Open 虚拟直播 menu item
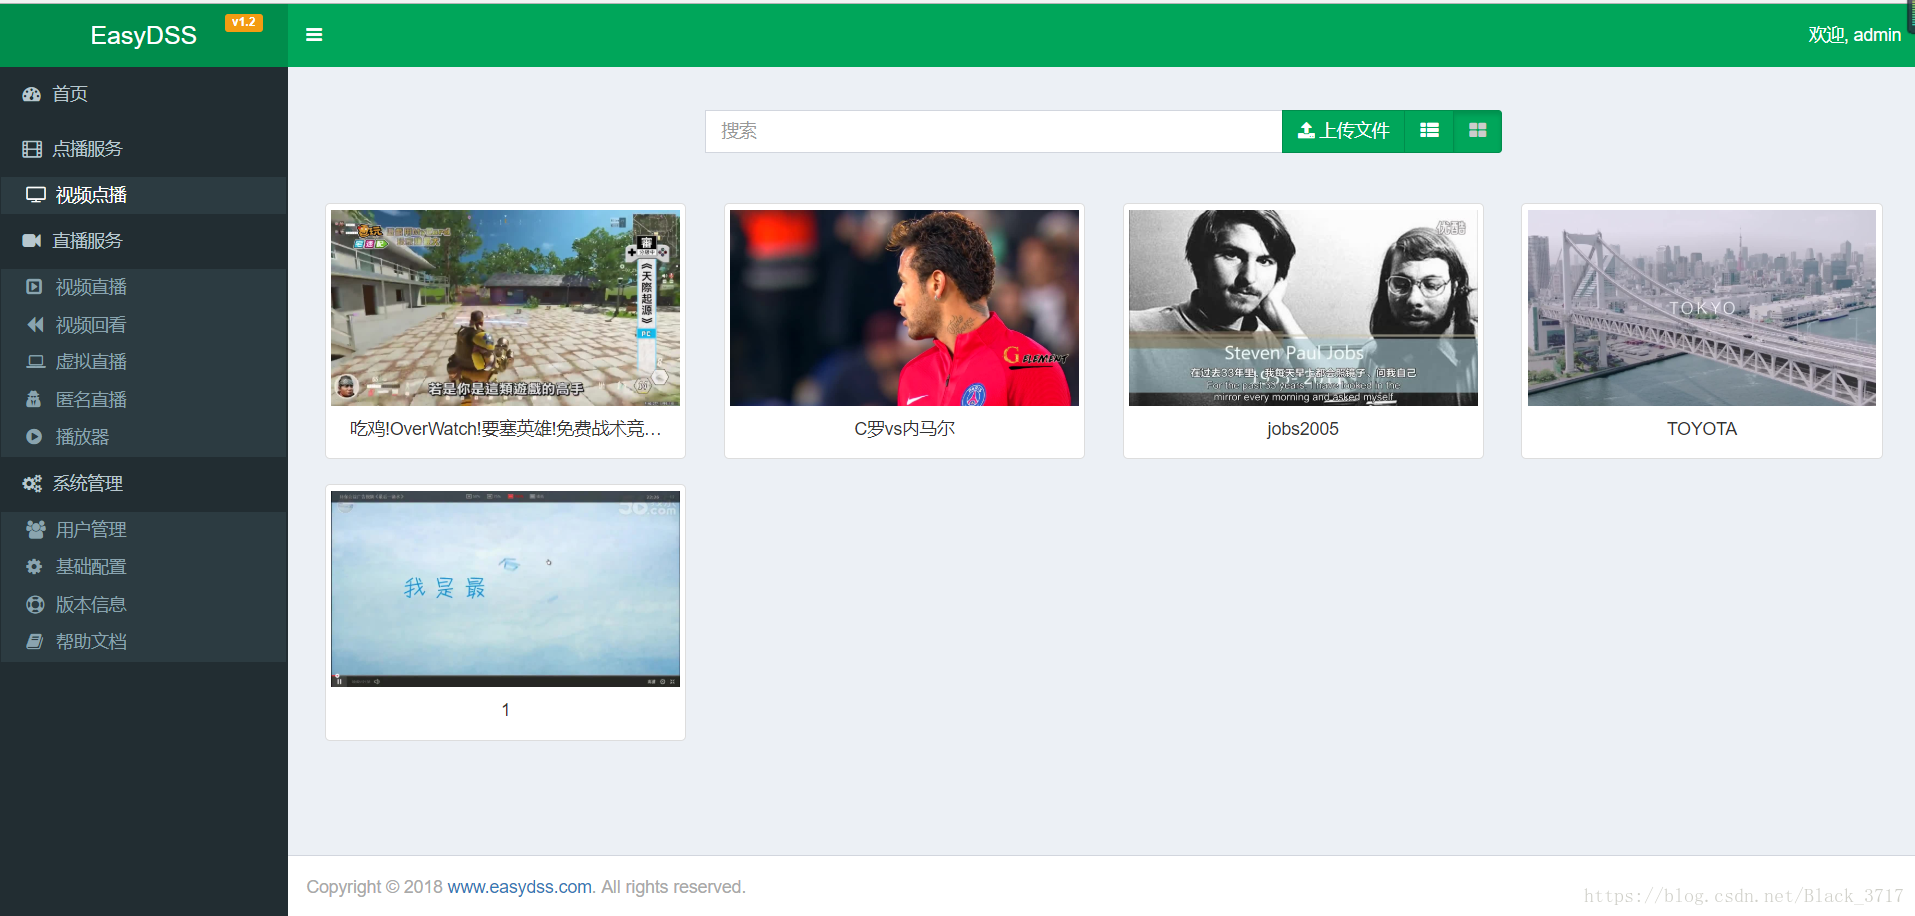The width and height of the screenshot is (1915, 916). 144,362
